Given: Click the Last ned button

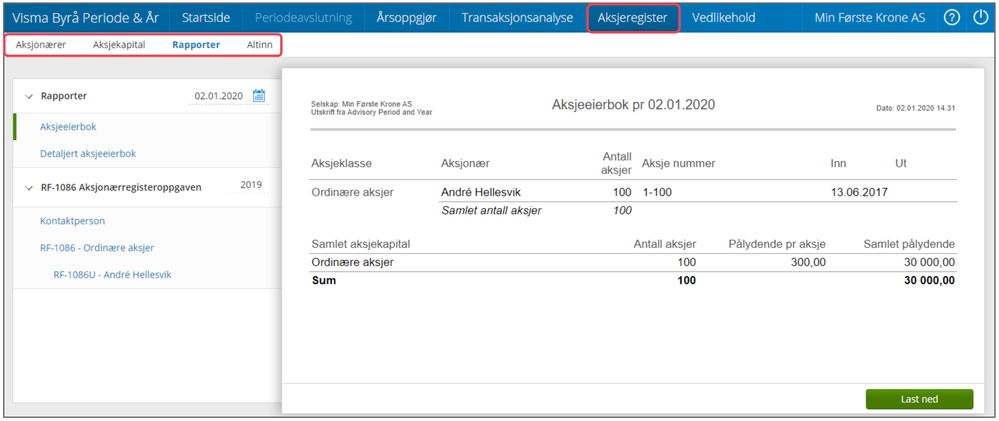Looking at the screenshot, I should coord(918,399).
